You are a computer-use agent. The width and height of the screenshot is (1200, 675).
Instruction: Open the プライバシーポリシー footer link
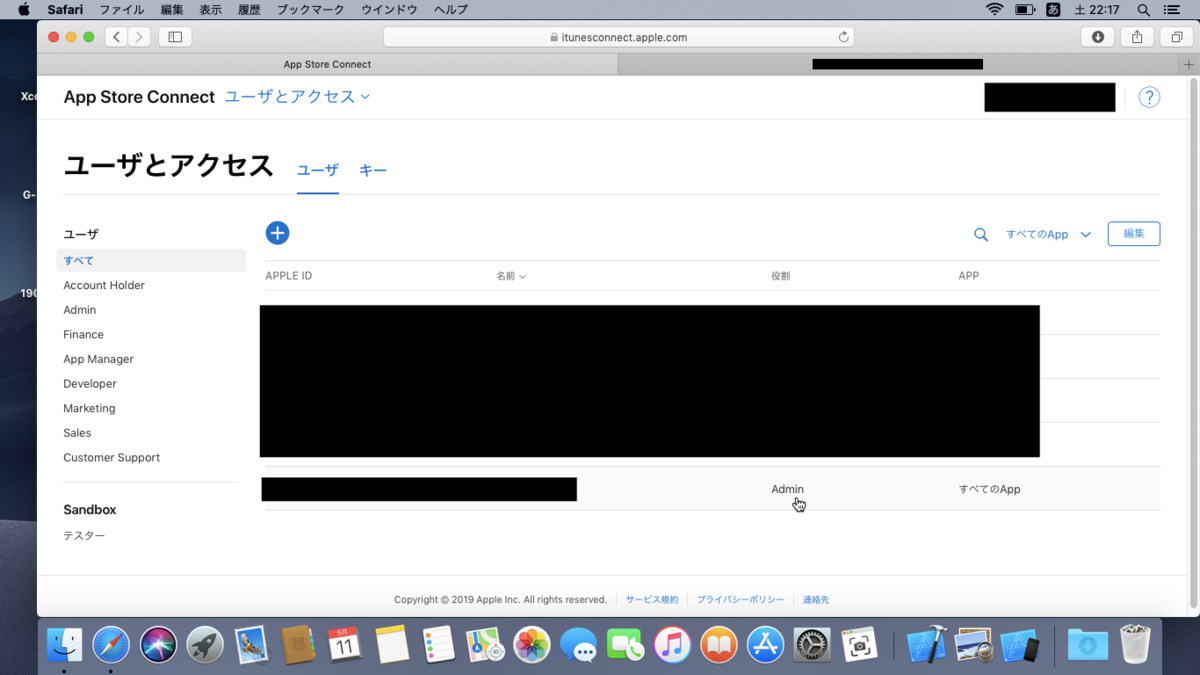coord(740,599)
